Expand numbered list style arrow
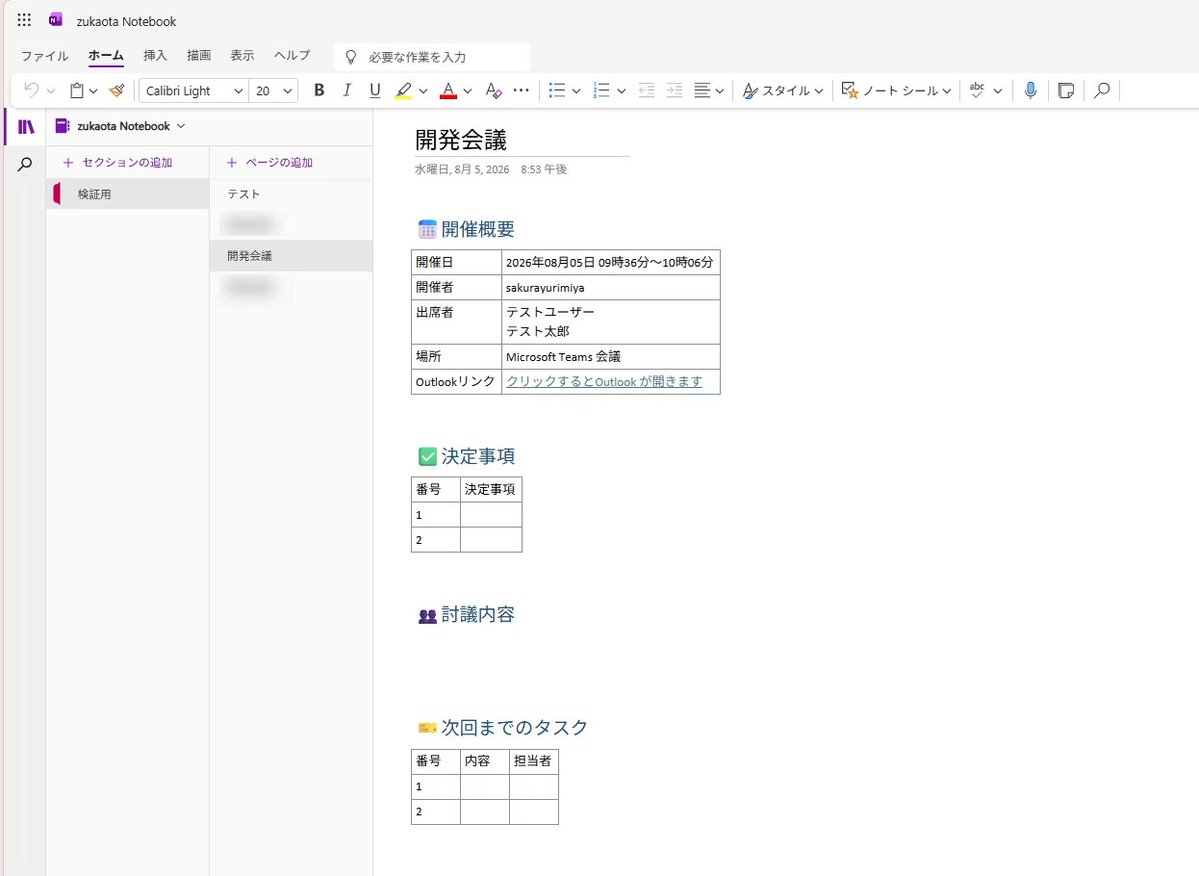 (621, 91)
